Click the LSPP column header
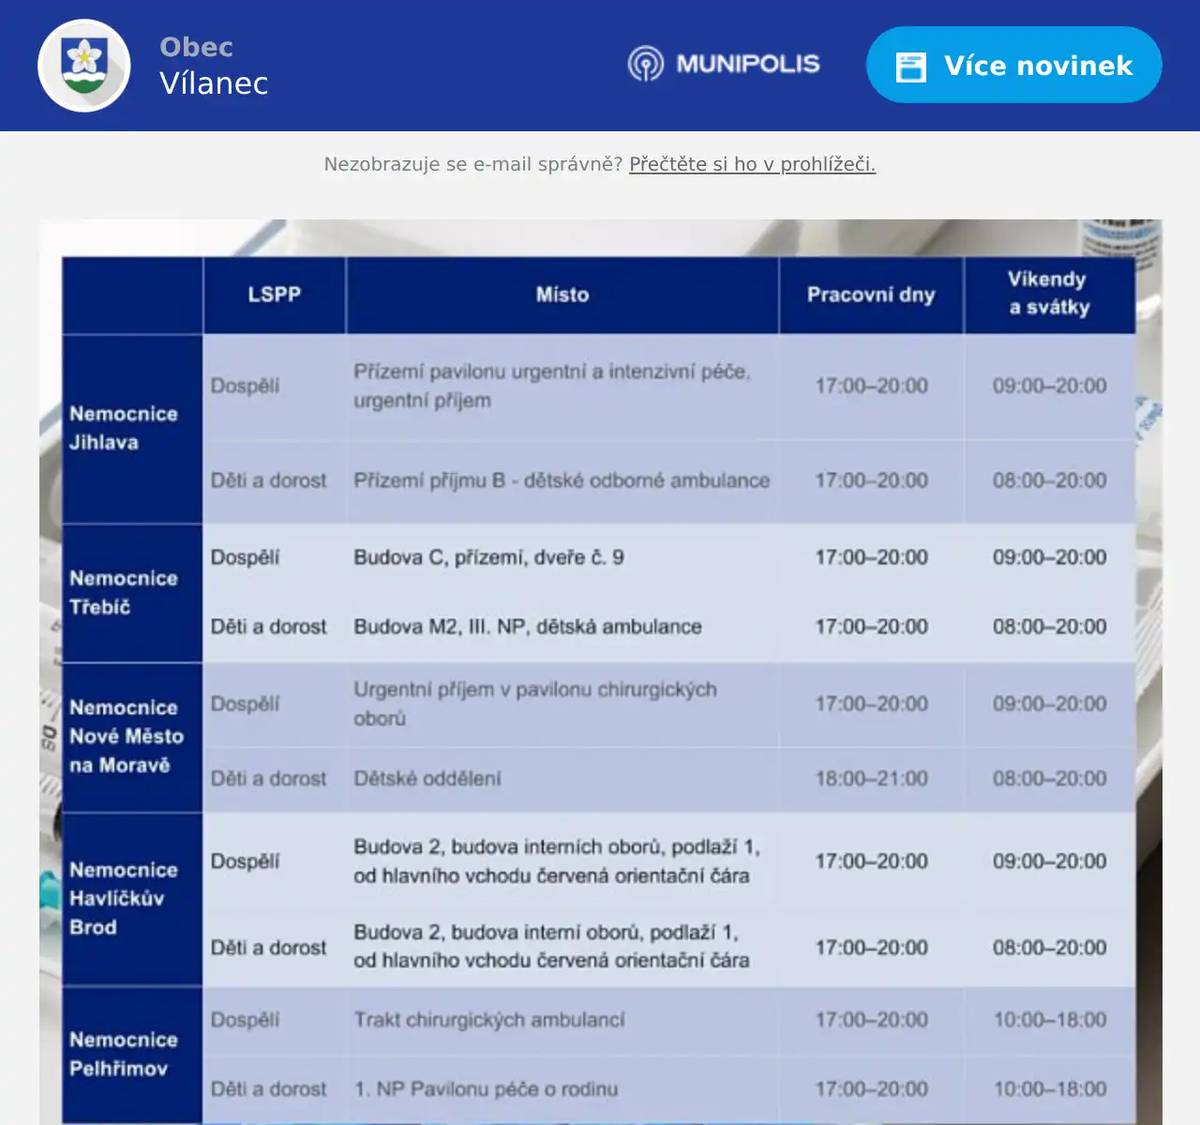This screenshot has height=1125, width=1200. (x=274, y=295)
